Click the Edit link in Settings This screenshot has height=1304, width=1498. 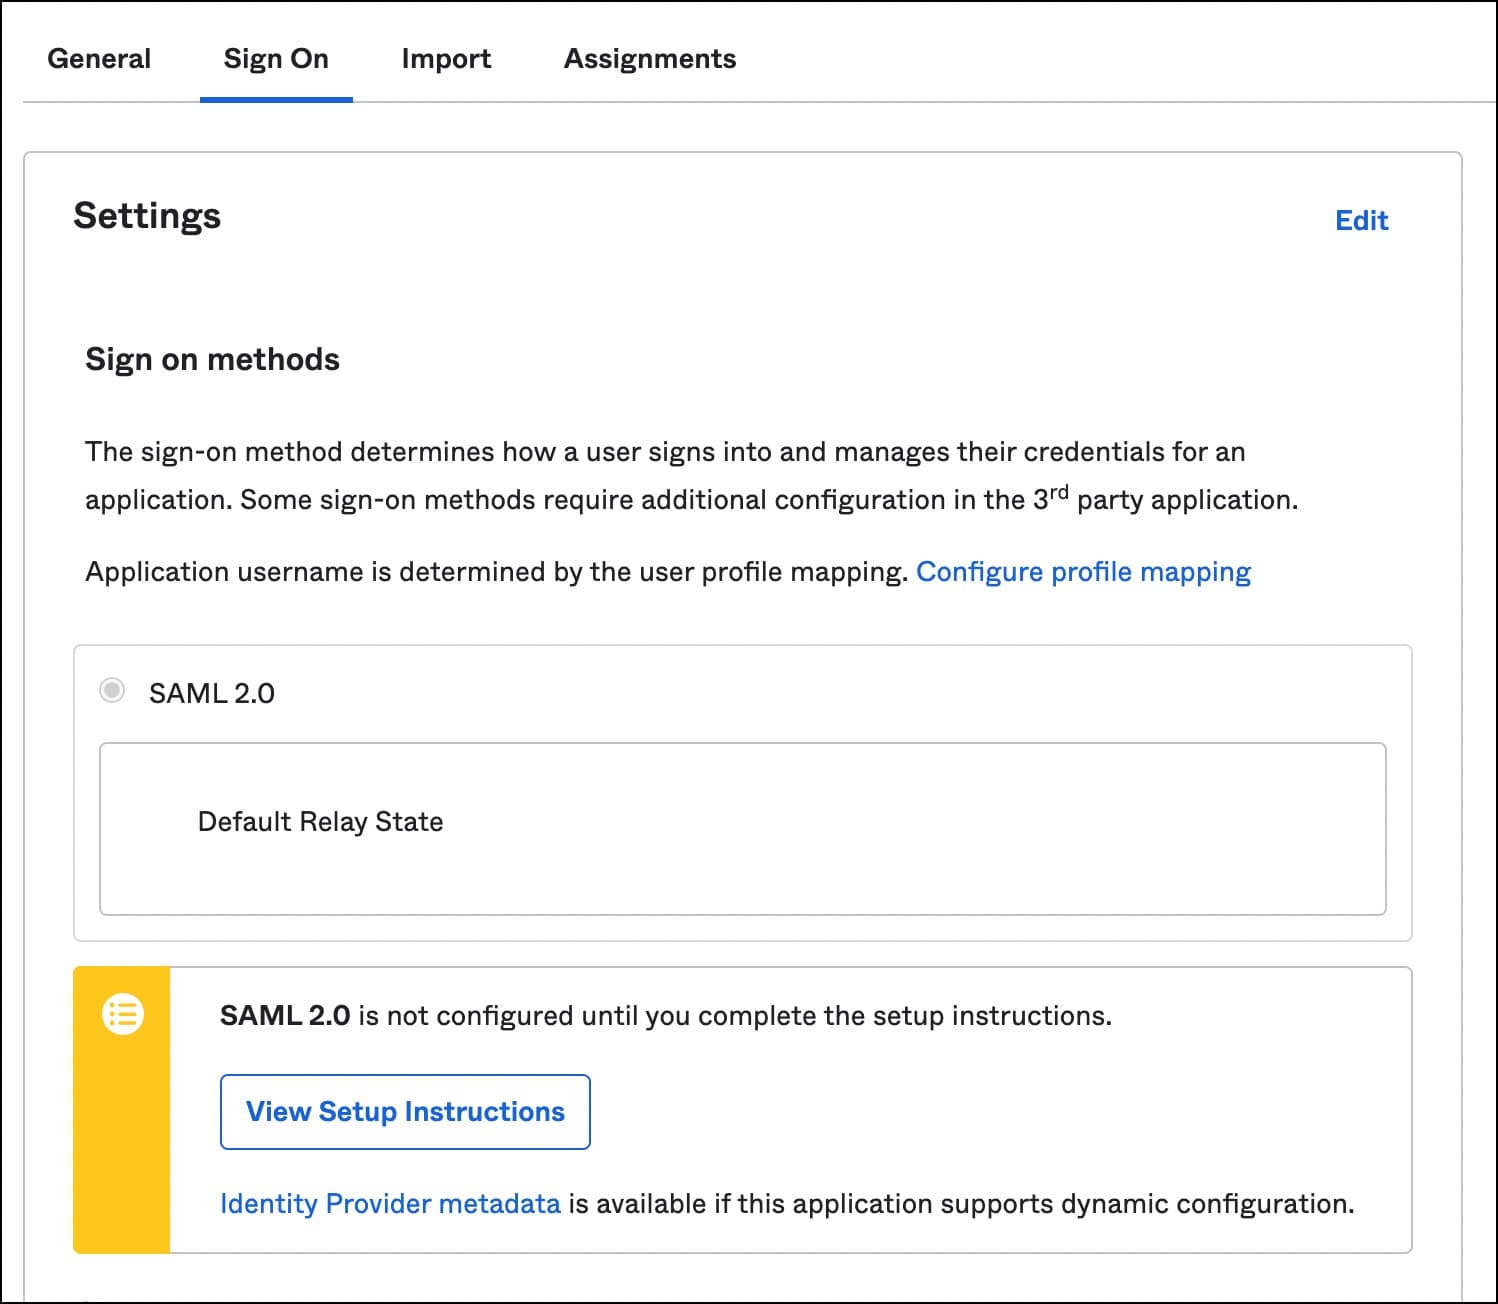1361,221
